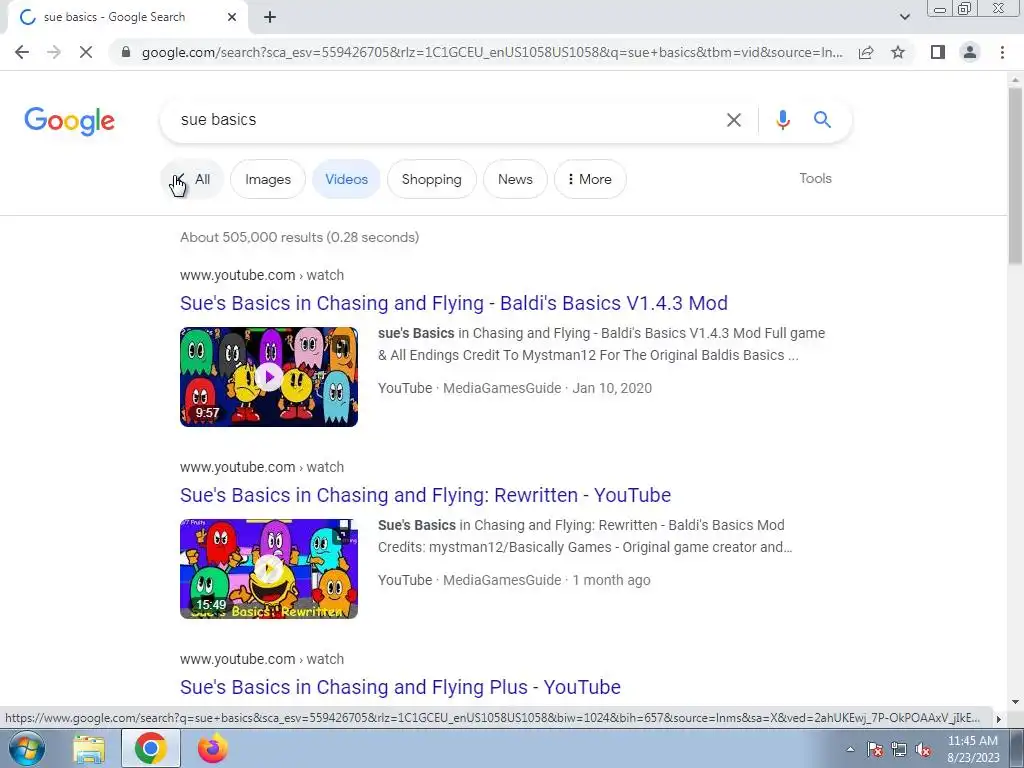Open 'Chasing and Flying Plus - YouTube' link
1024x768 pixels.
[400, 687]
